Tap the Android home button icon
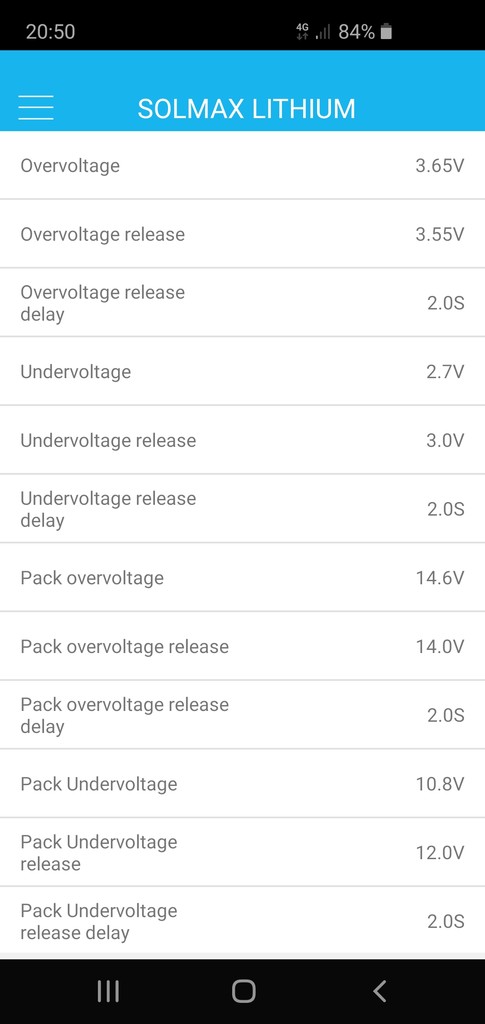Image resolution: width=485 pixels, height=1024 pixels. tap(243, 991)
